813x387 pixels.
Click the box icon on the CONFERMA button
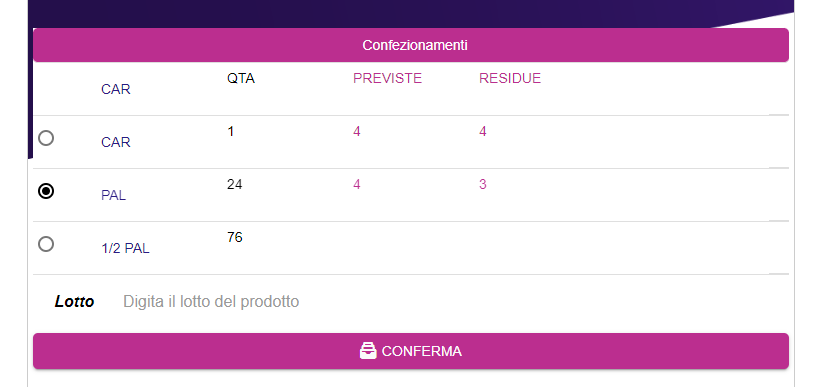point(368,351)
